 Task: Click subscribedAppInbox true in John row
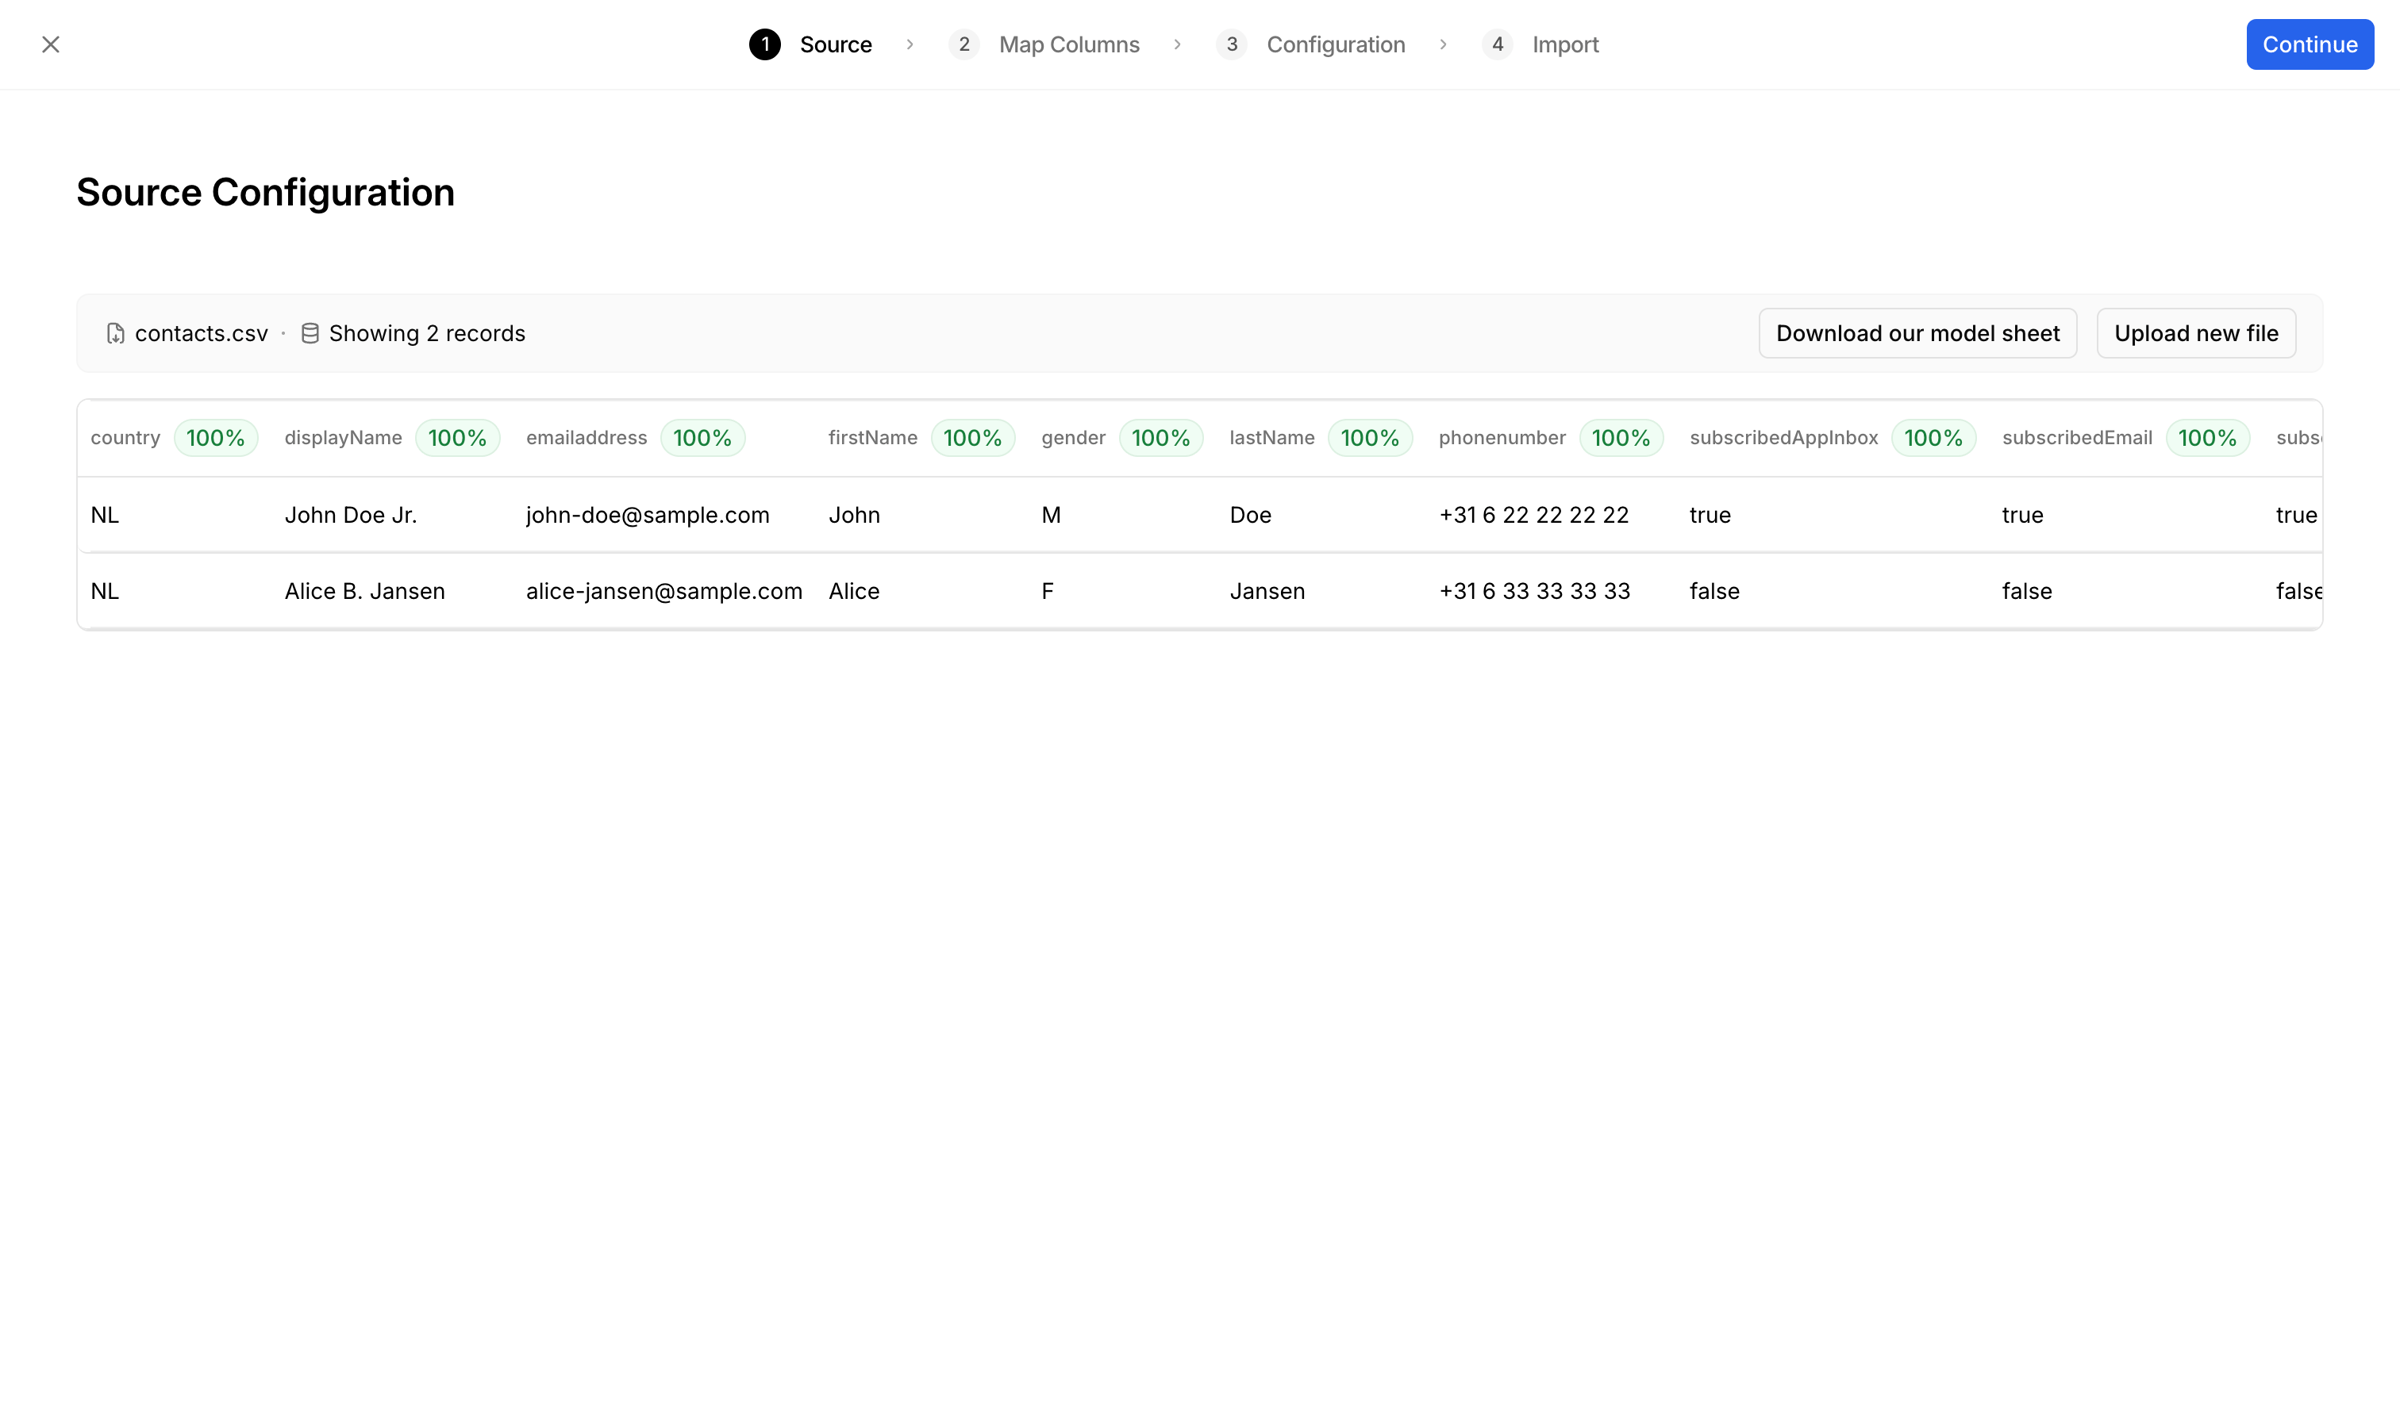click(x=1710, y=515)
